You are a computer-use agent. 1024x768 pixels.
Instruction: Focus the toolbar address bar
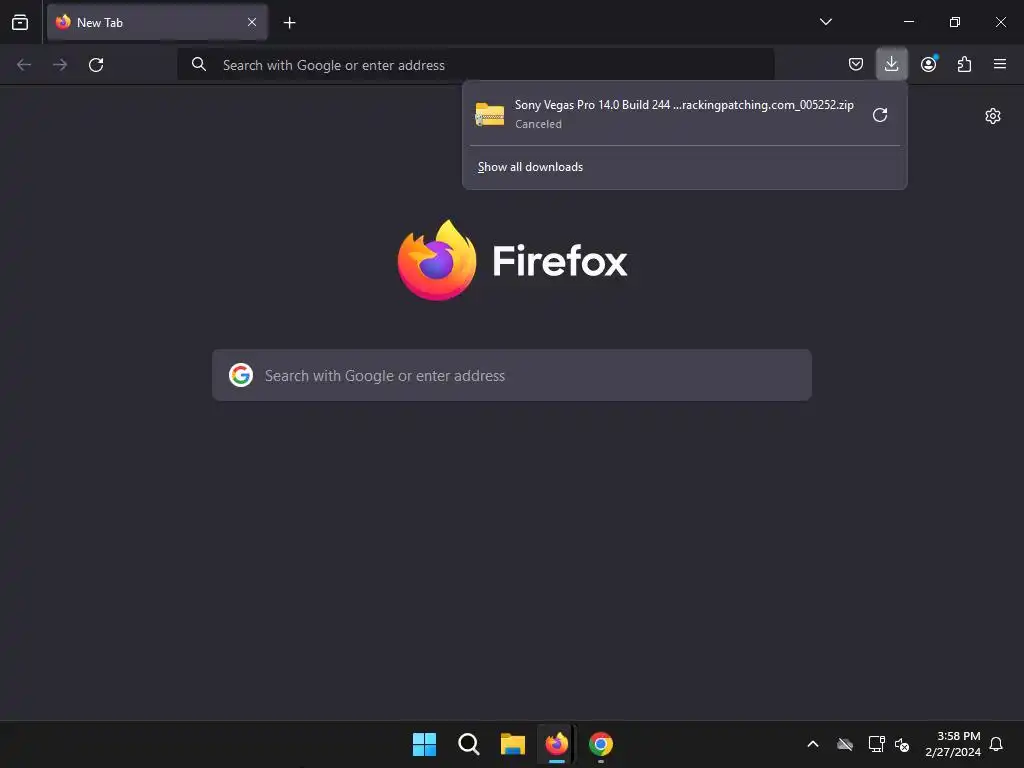(x=475, y=65)
